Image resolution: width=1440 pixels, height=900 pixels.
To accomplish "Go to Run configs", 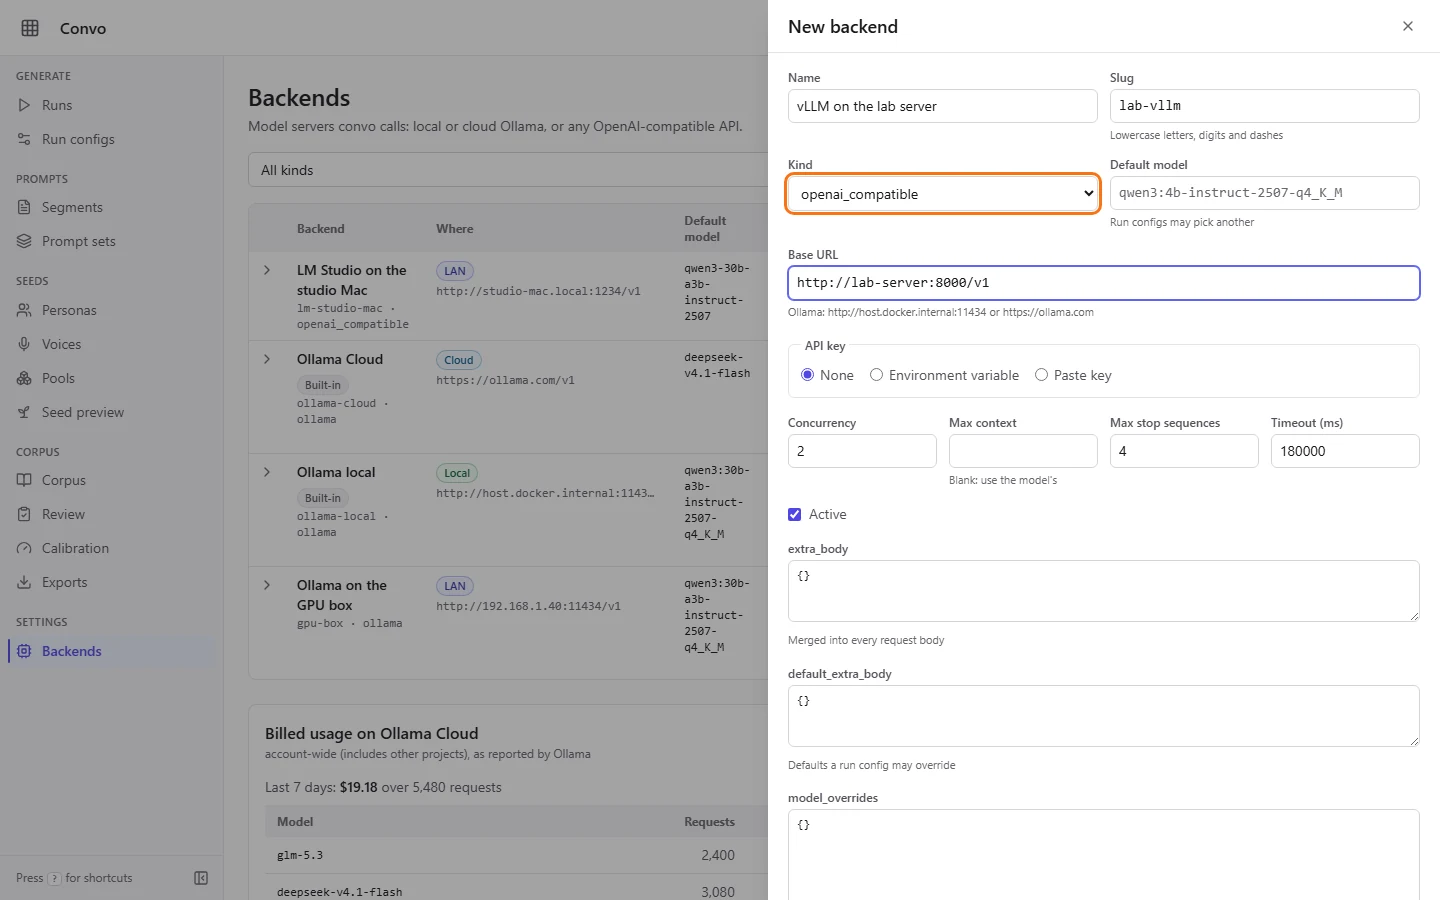I will (x=111, y=139).
